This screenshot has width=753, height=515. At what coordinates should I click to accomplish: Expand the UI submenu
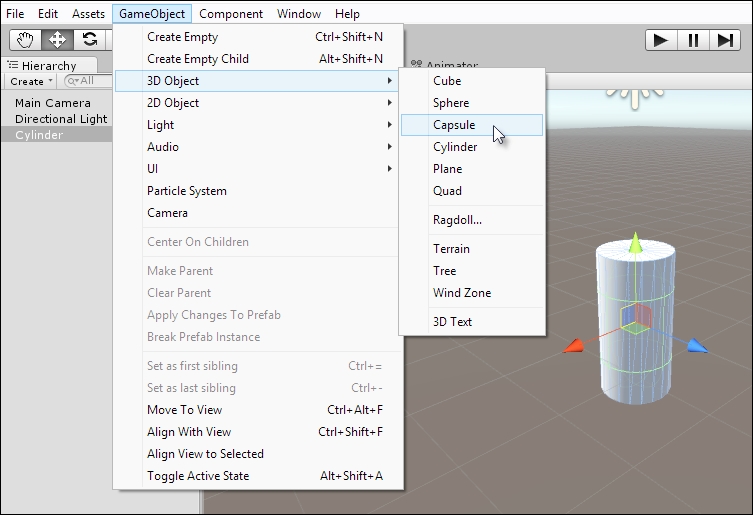[x=257, y=169]
